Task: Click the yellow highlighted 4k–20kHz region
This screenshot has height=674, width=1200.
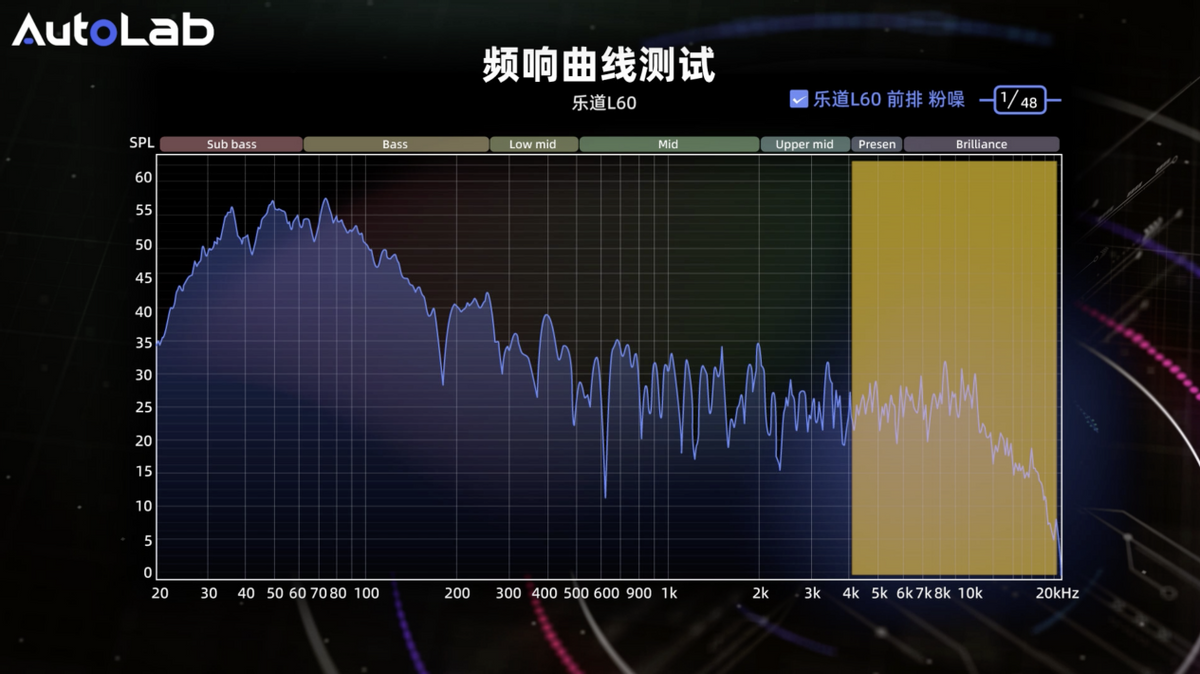Action: click(954, 368)
